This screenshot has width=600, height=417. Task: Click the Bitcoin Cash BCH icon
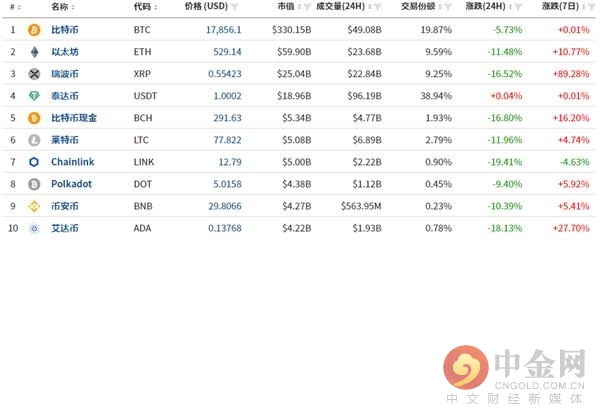pos(34,118)
